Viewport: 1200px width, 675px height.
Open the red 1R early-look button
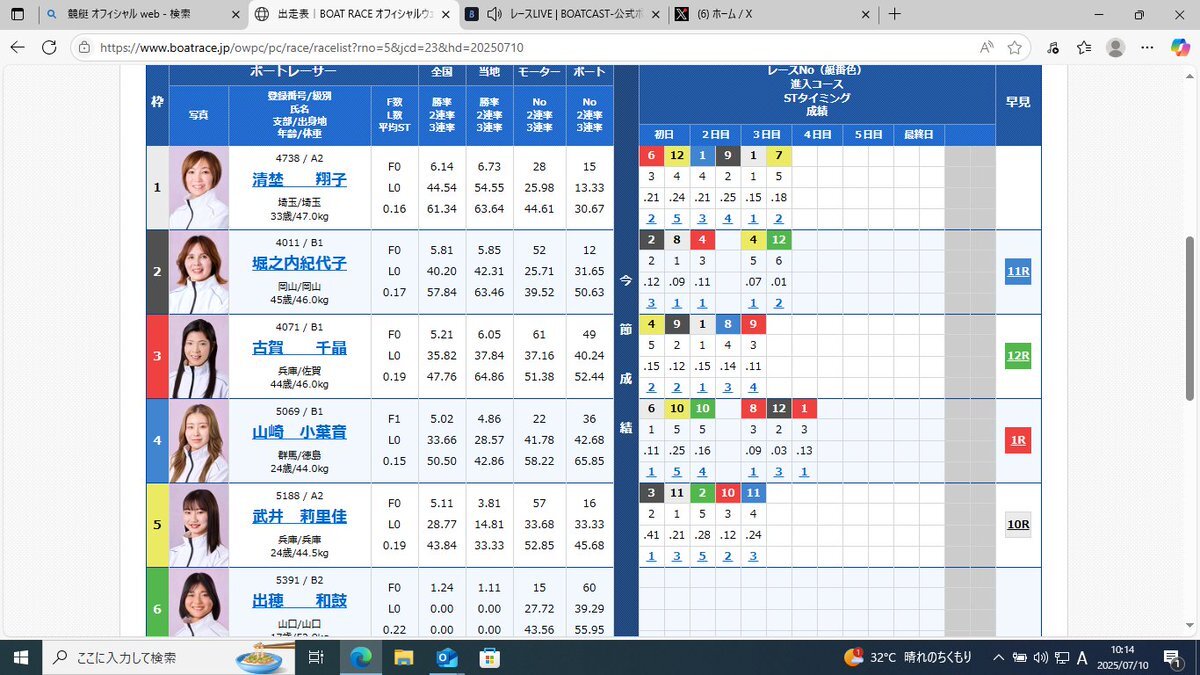1017,440
